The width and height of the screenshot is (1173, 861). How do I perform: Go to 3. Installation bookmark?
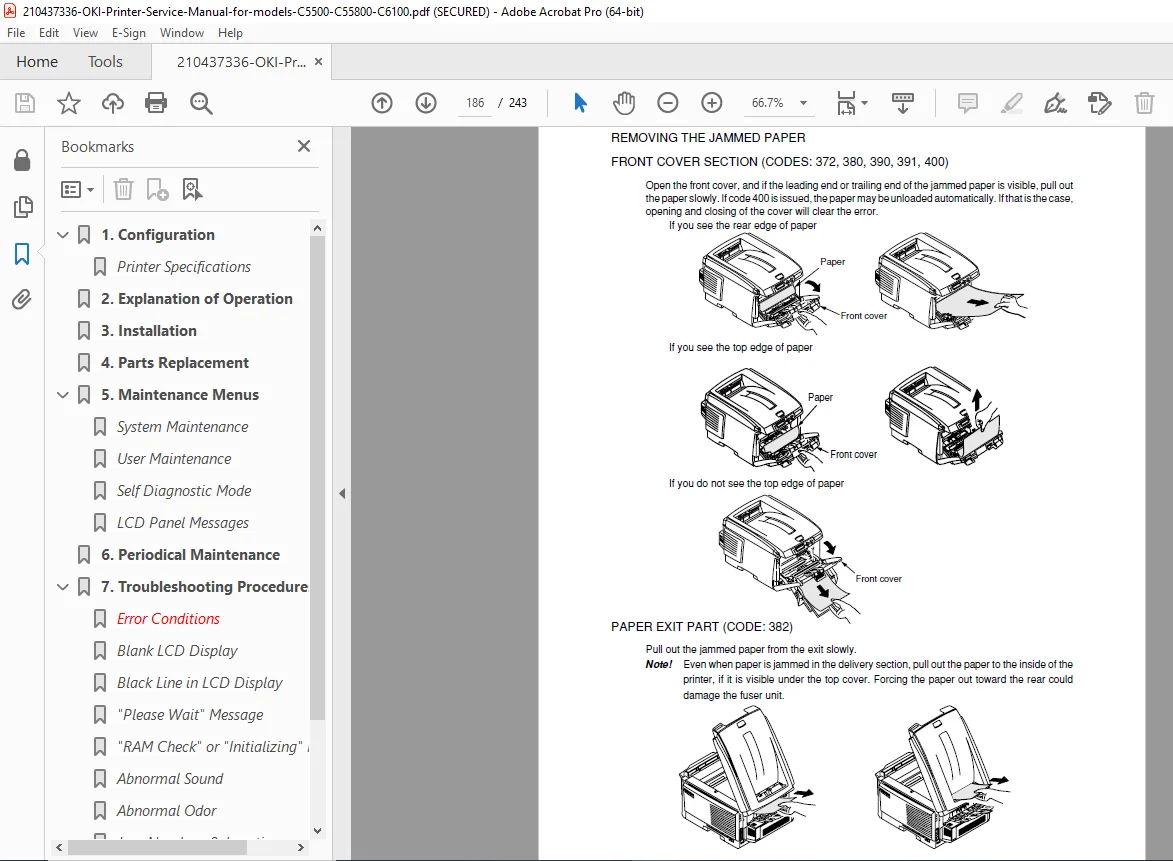coord(149,331)
